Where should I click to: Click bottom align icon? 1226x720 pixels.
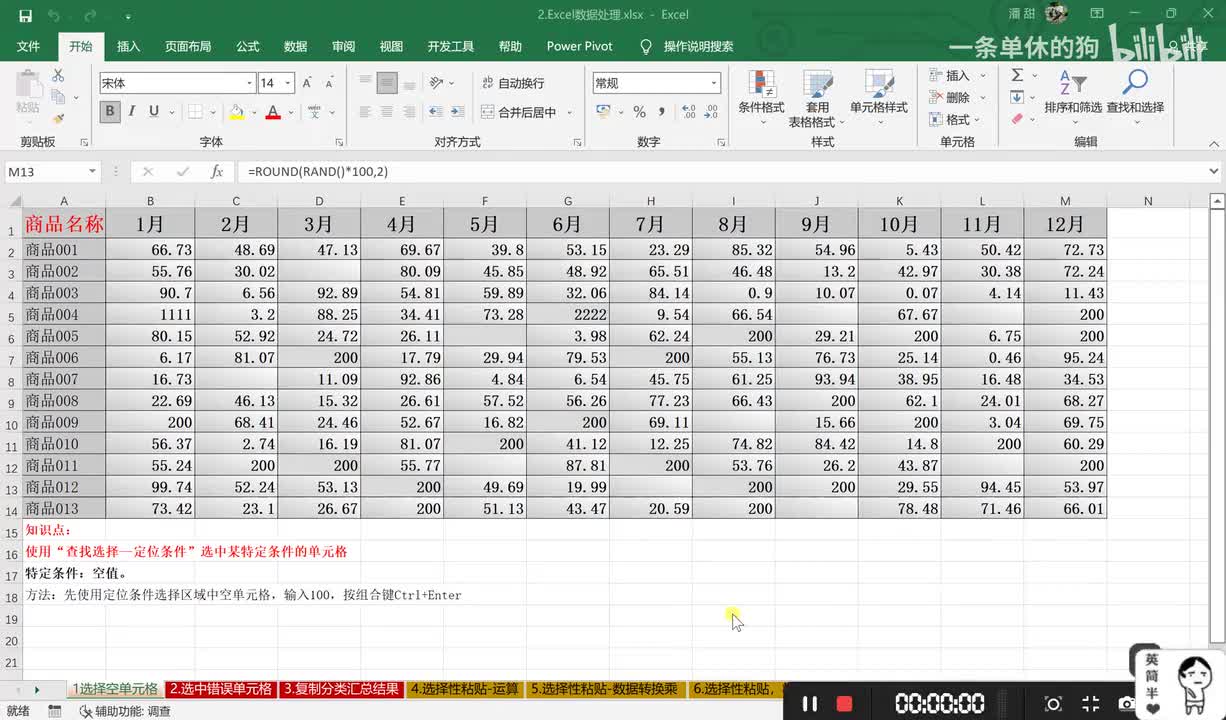(x=410, y=83)
